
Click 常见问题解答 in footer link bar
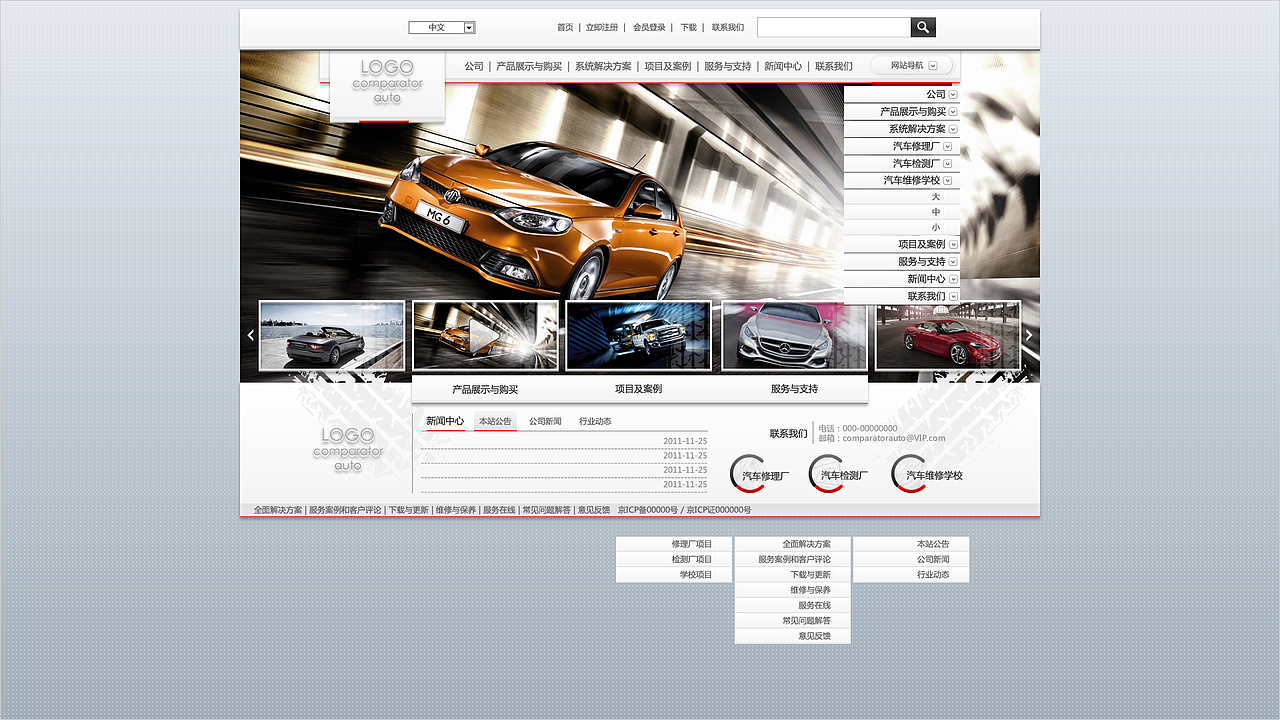click(547, 510)
